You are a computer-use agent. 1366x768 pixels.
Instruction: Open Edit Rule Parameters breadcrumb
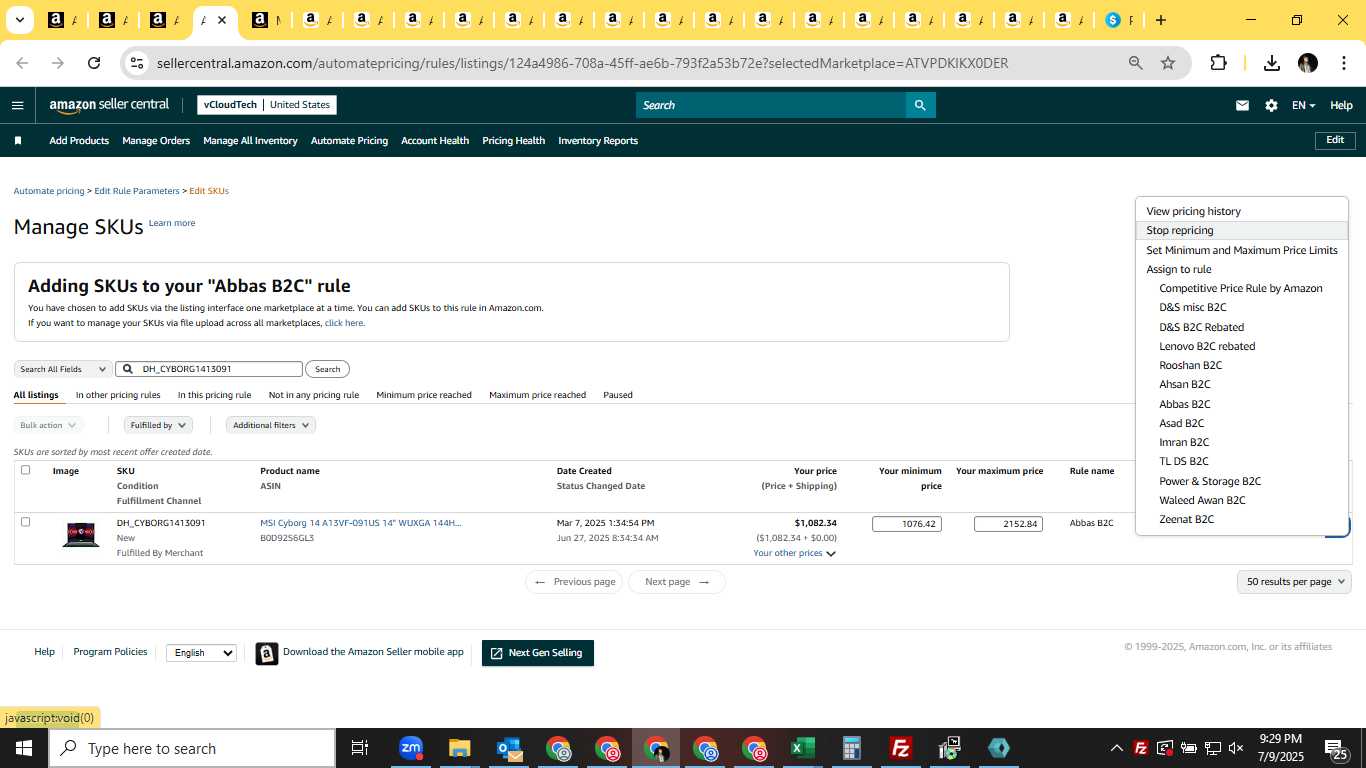tap(137, 191)
